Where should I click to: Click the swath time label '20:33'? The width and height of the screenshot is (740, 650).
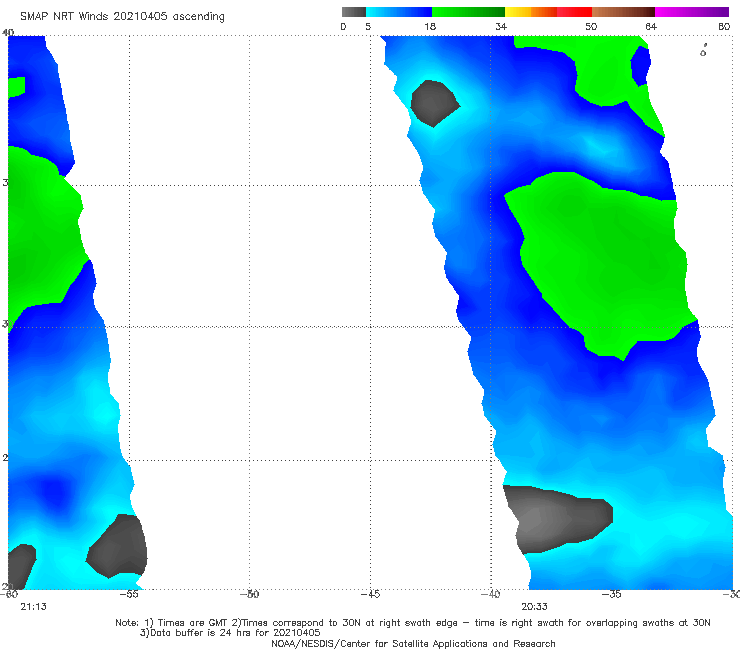point(534,607)
